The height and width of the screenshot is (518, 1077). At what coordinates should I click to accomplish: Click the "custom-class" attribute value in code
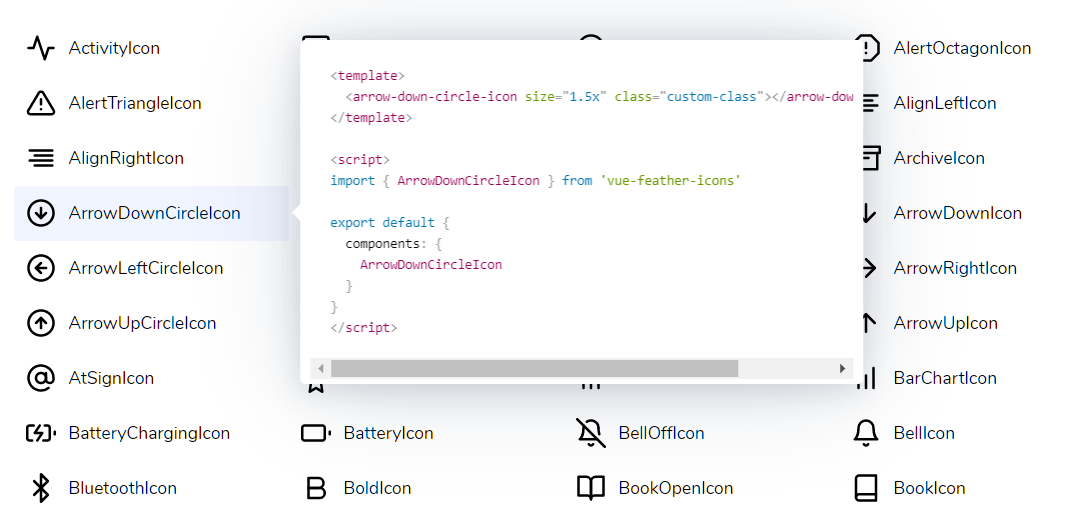coord(711,97)
